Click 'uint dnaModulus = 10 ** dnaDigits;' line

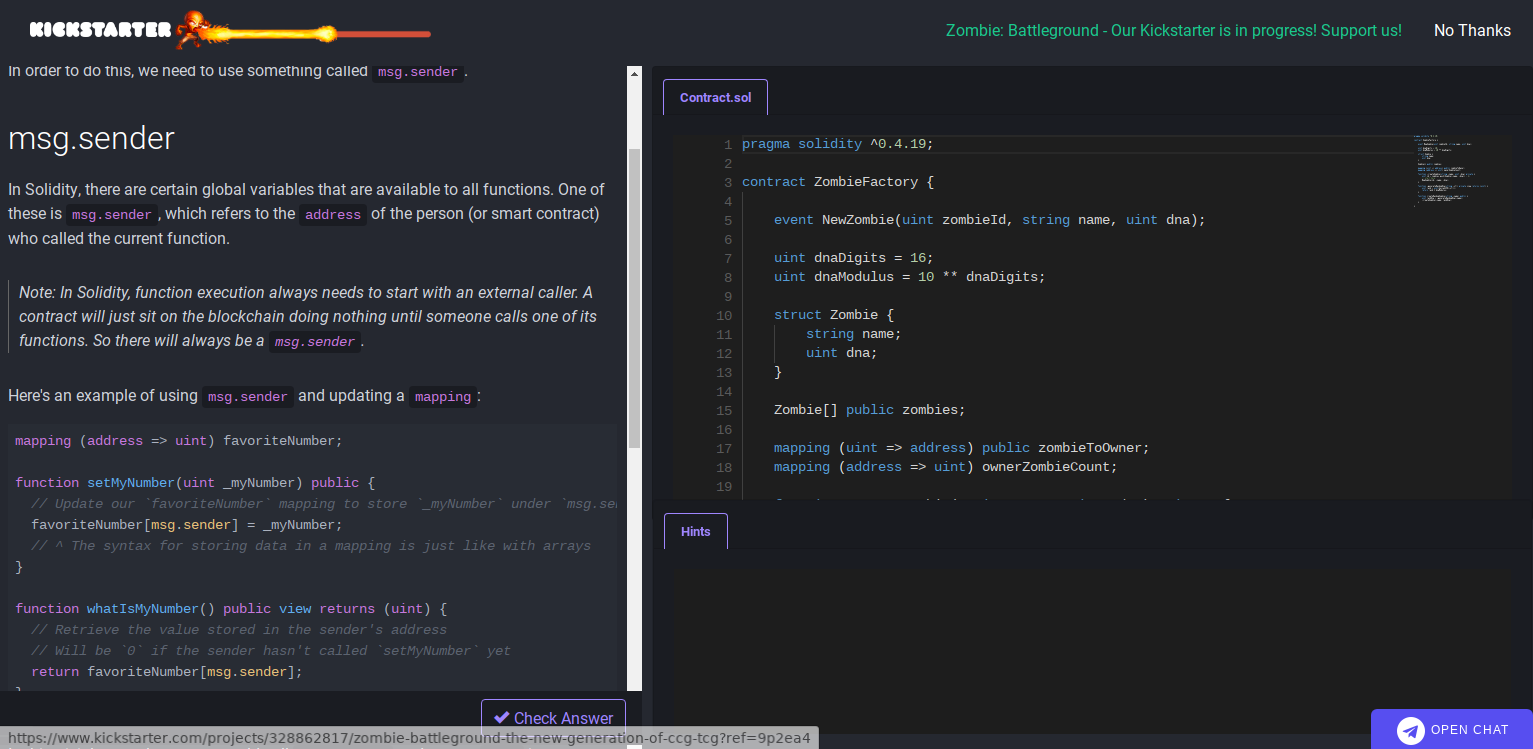click(909, 277)
